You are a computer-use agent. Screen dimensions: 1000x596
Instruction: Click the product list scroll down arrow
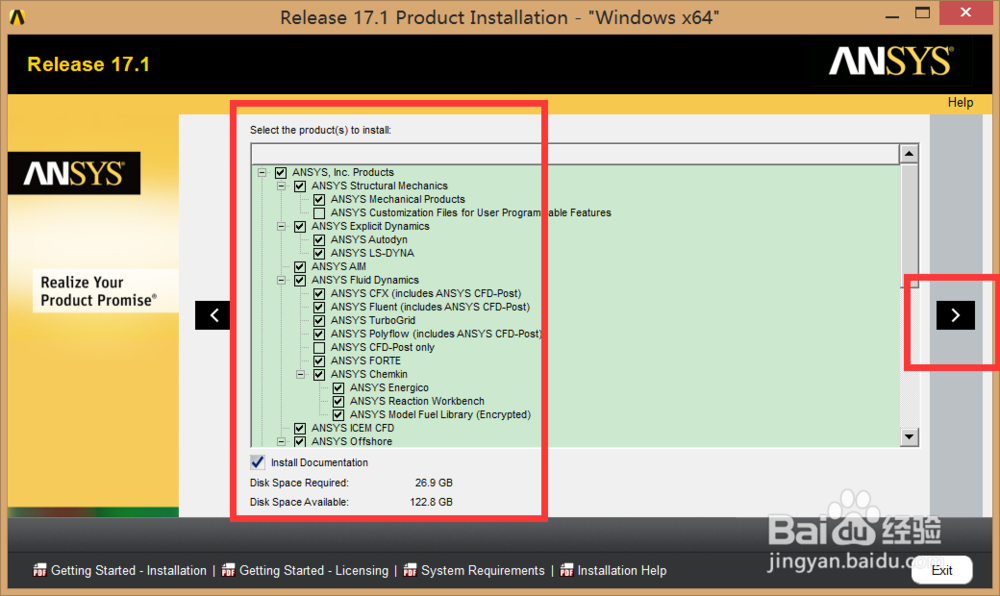909,437
